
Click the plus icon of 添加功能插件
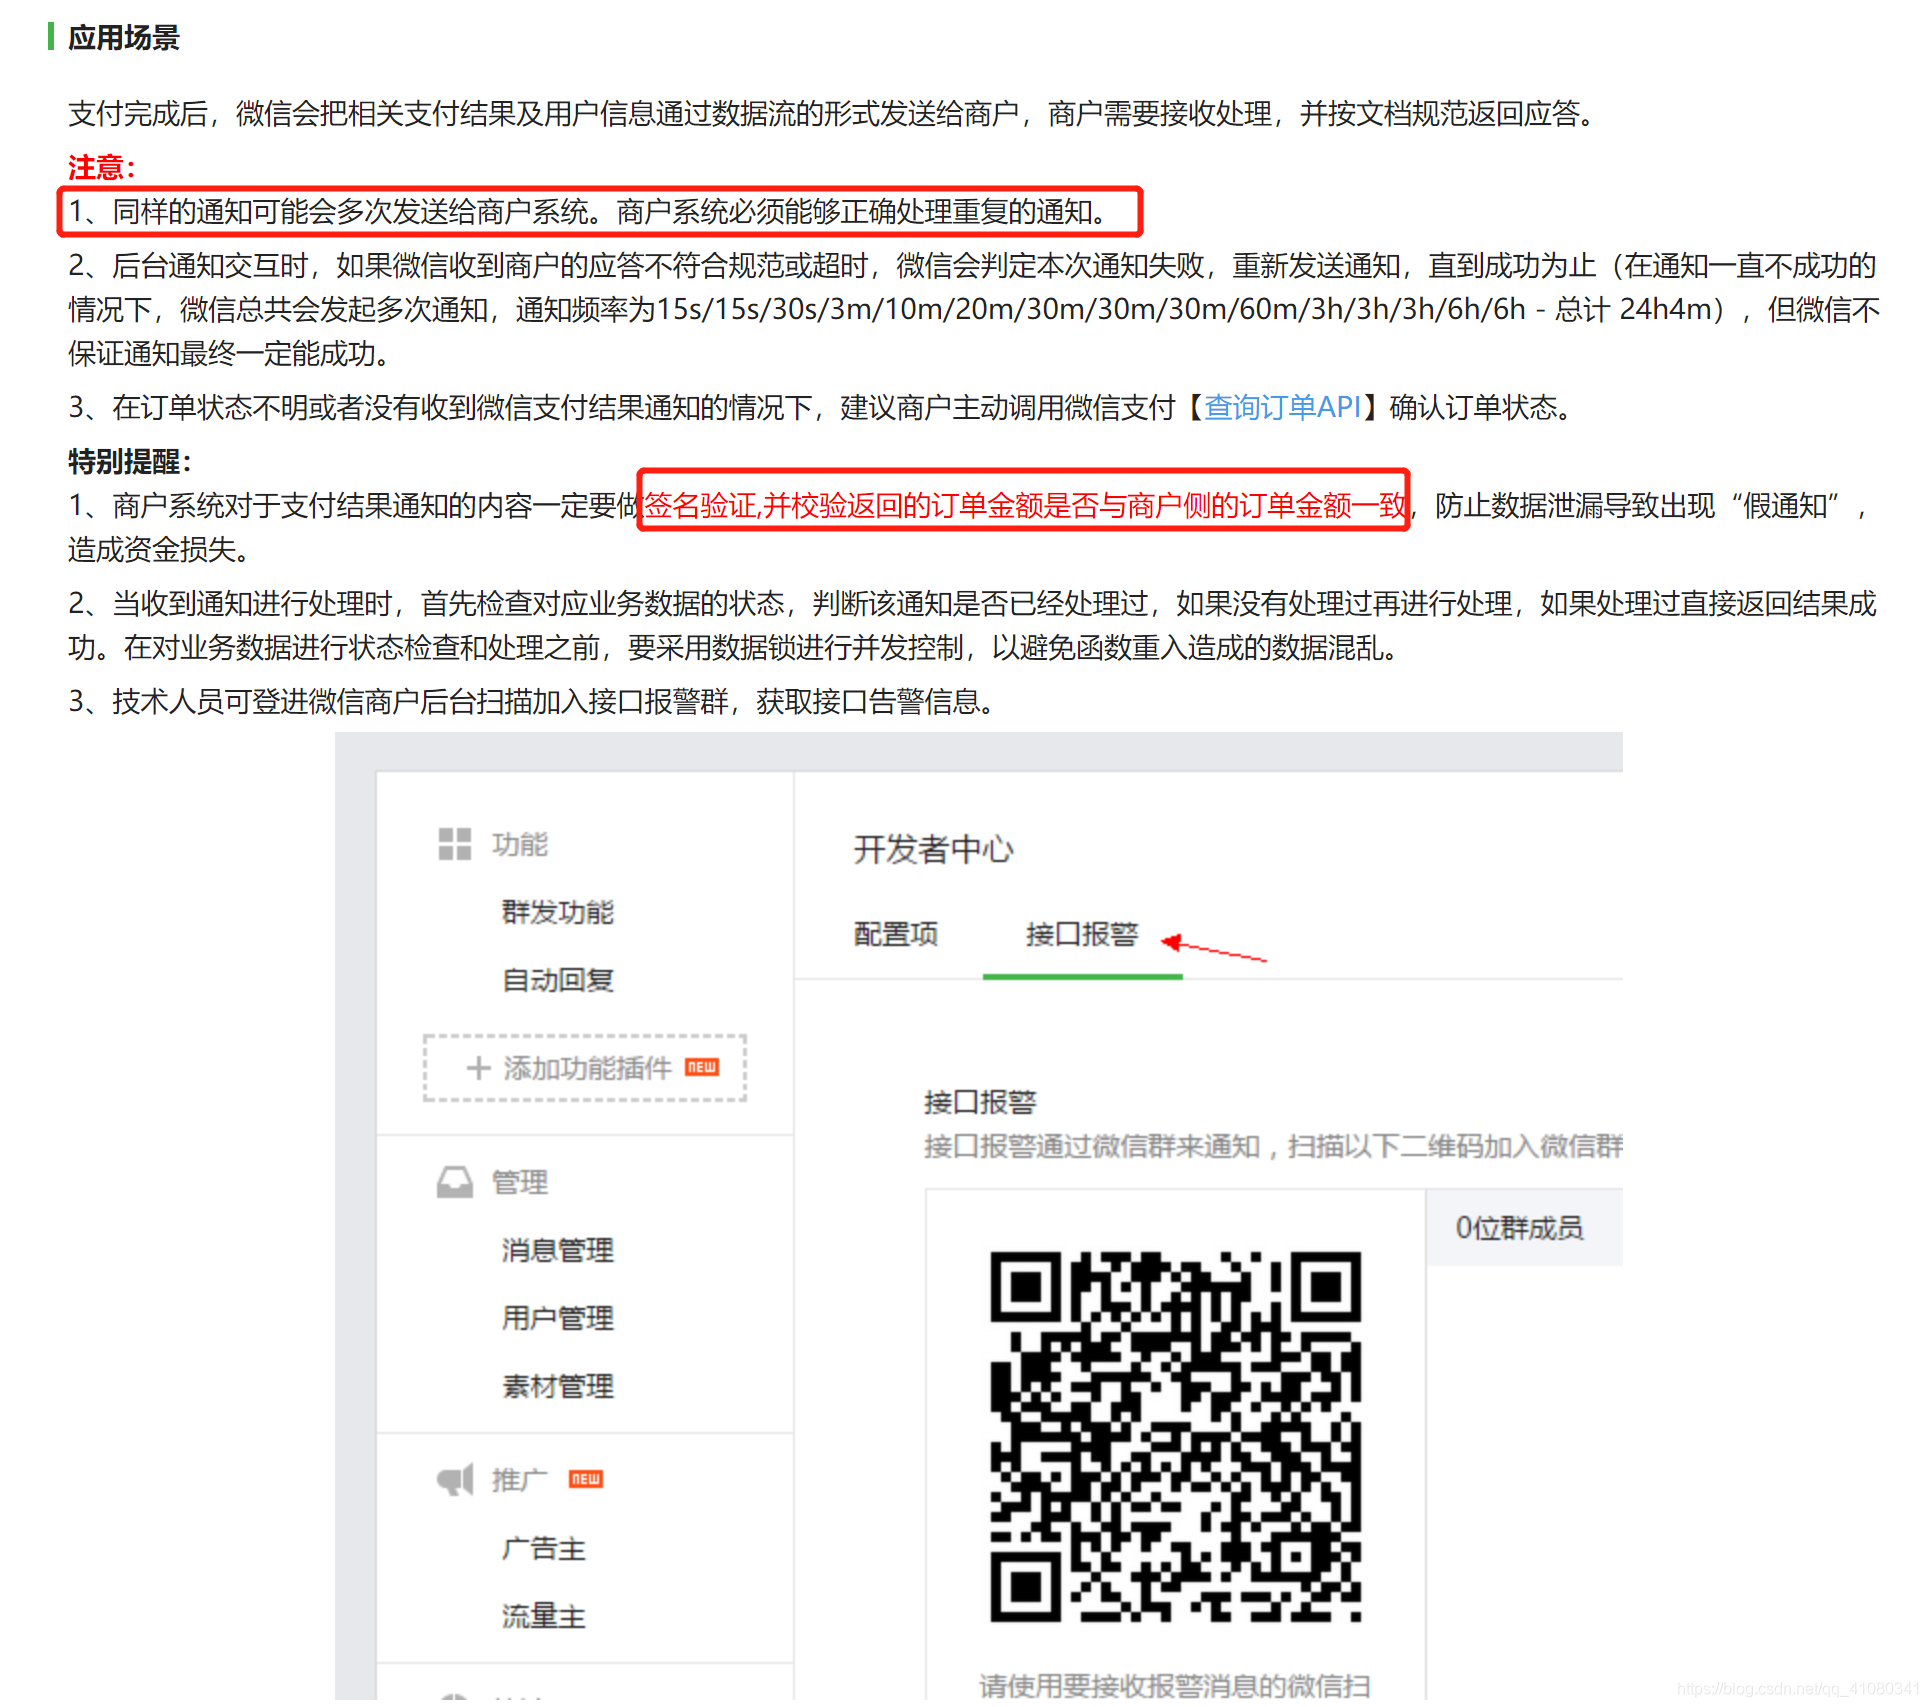pos(478,1068)
